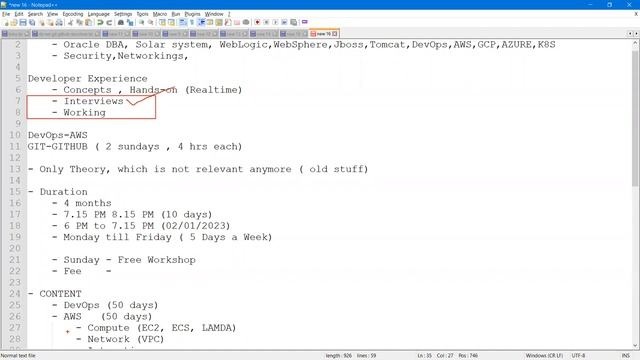Open the Encoding menu
640x360 pixels.
(73, 14)
